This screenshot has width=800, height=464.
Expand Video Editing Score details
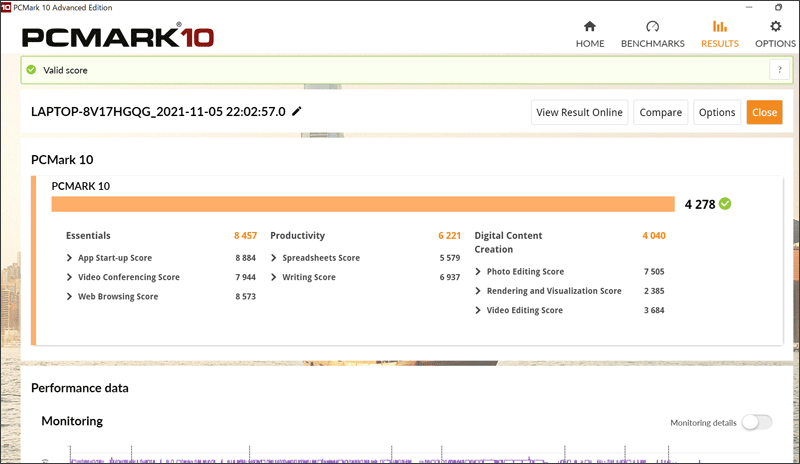tap(478, 310)
